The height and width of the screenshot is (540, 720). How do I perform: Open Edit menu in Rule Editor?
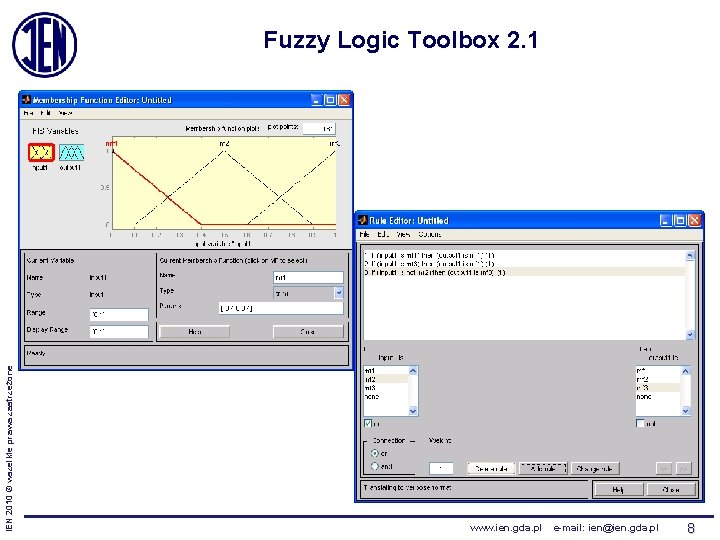[383, 234]
